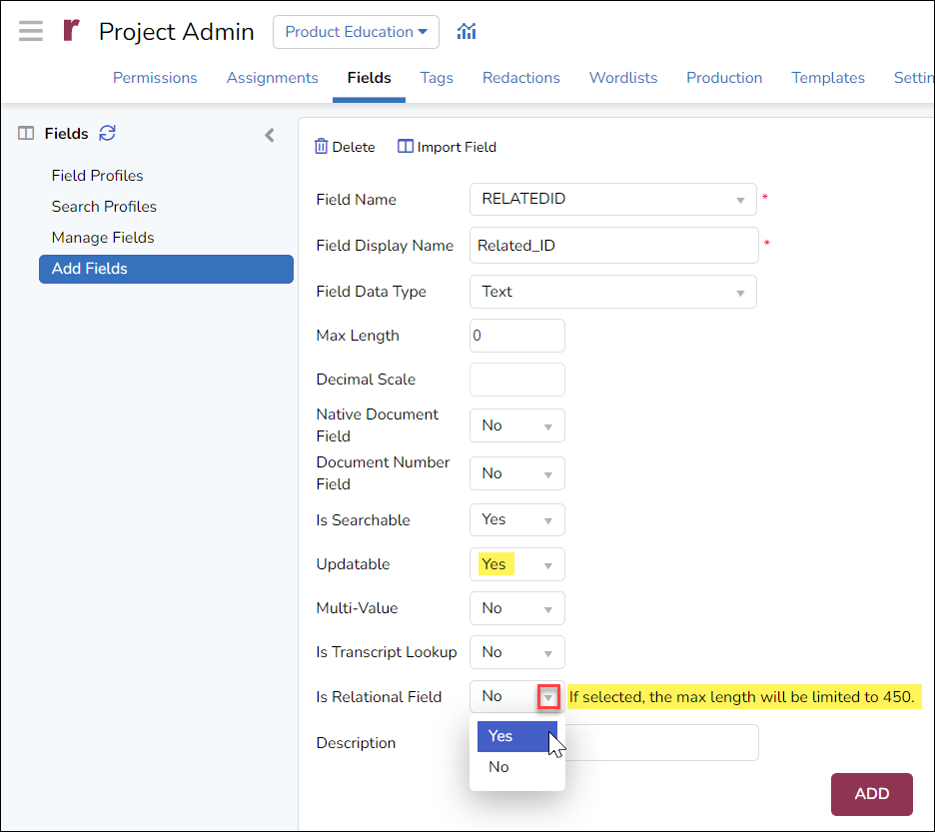Open the Multi-Value dropdown
The height and width of the screenshot is (832, 935).
tap(546, 608)
